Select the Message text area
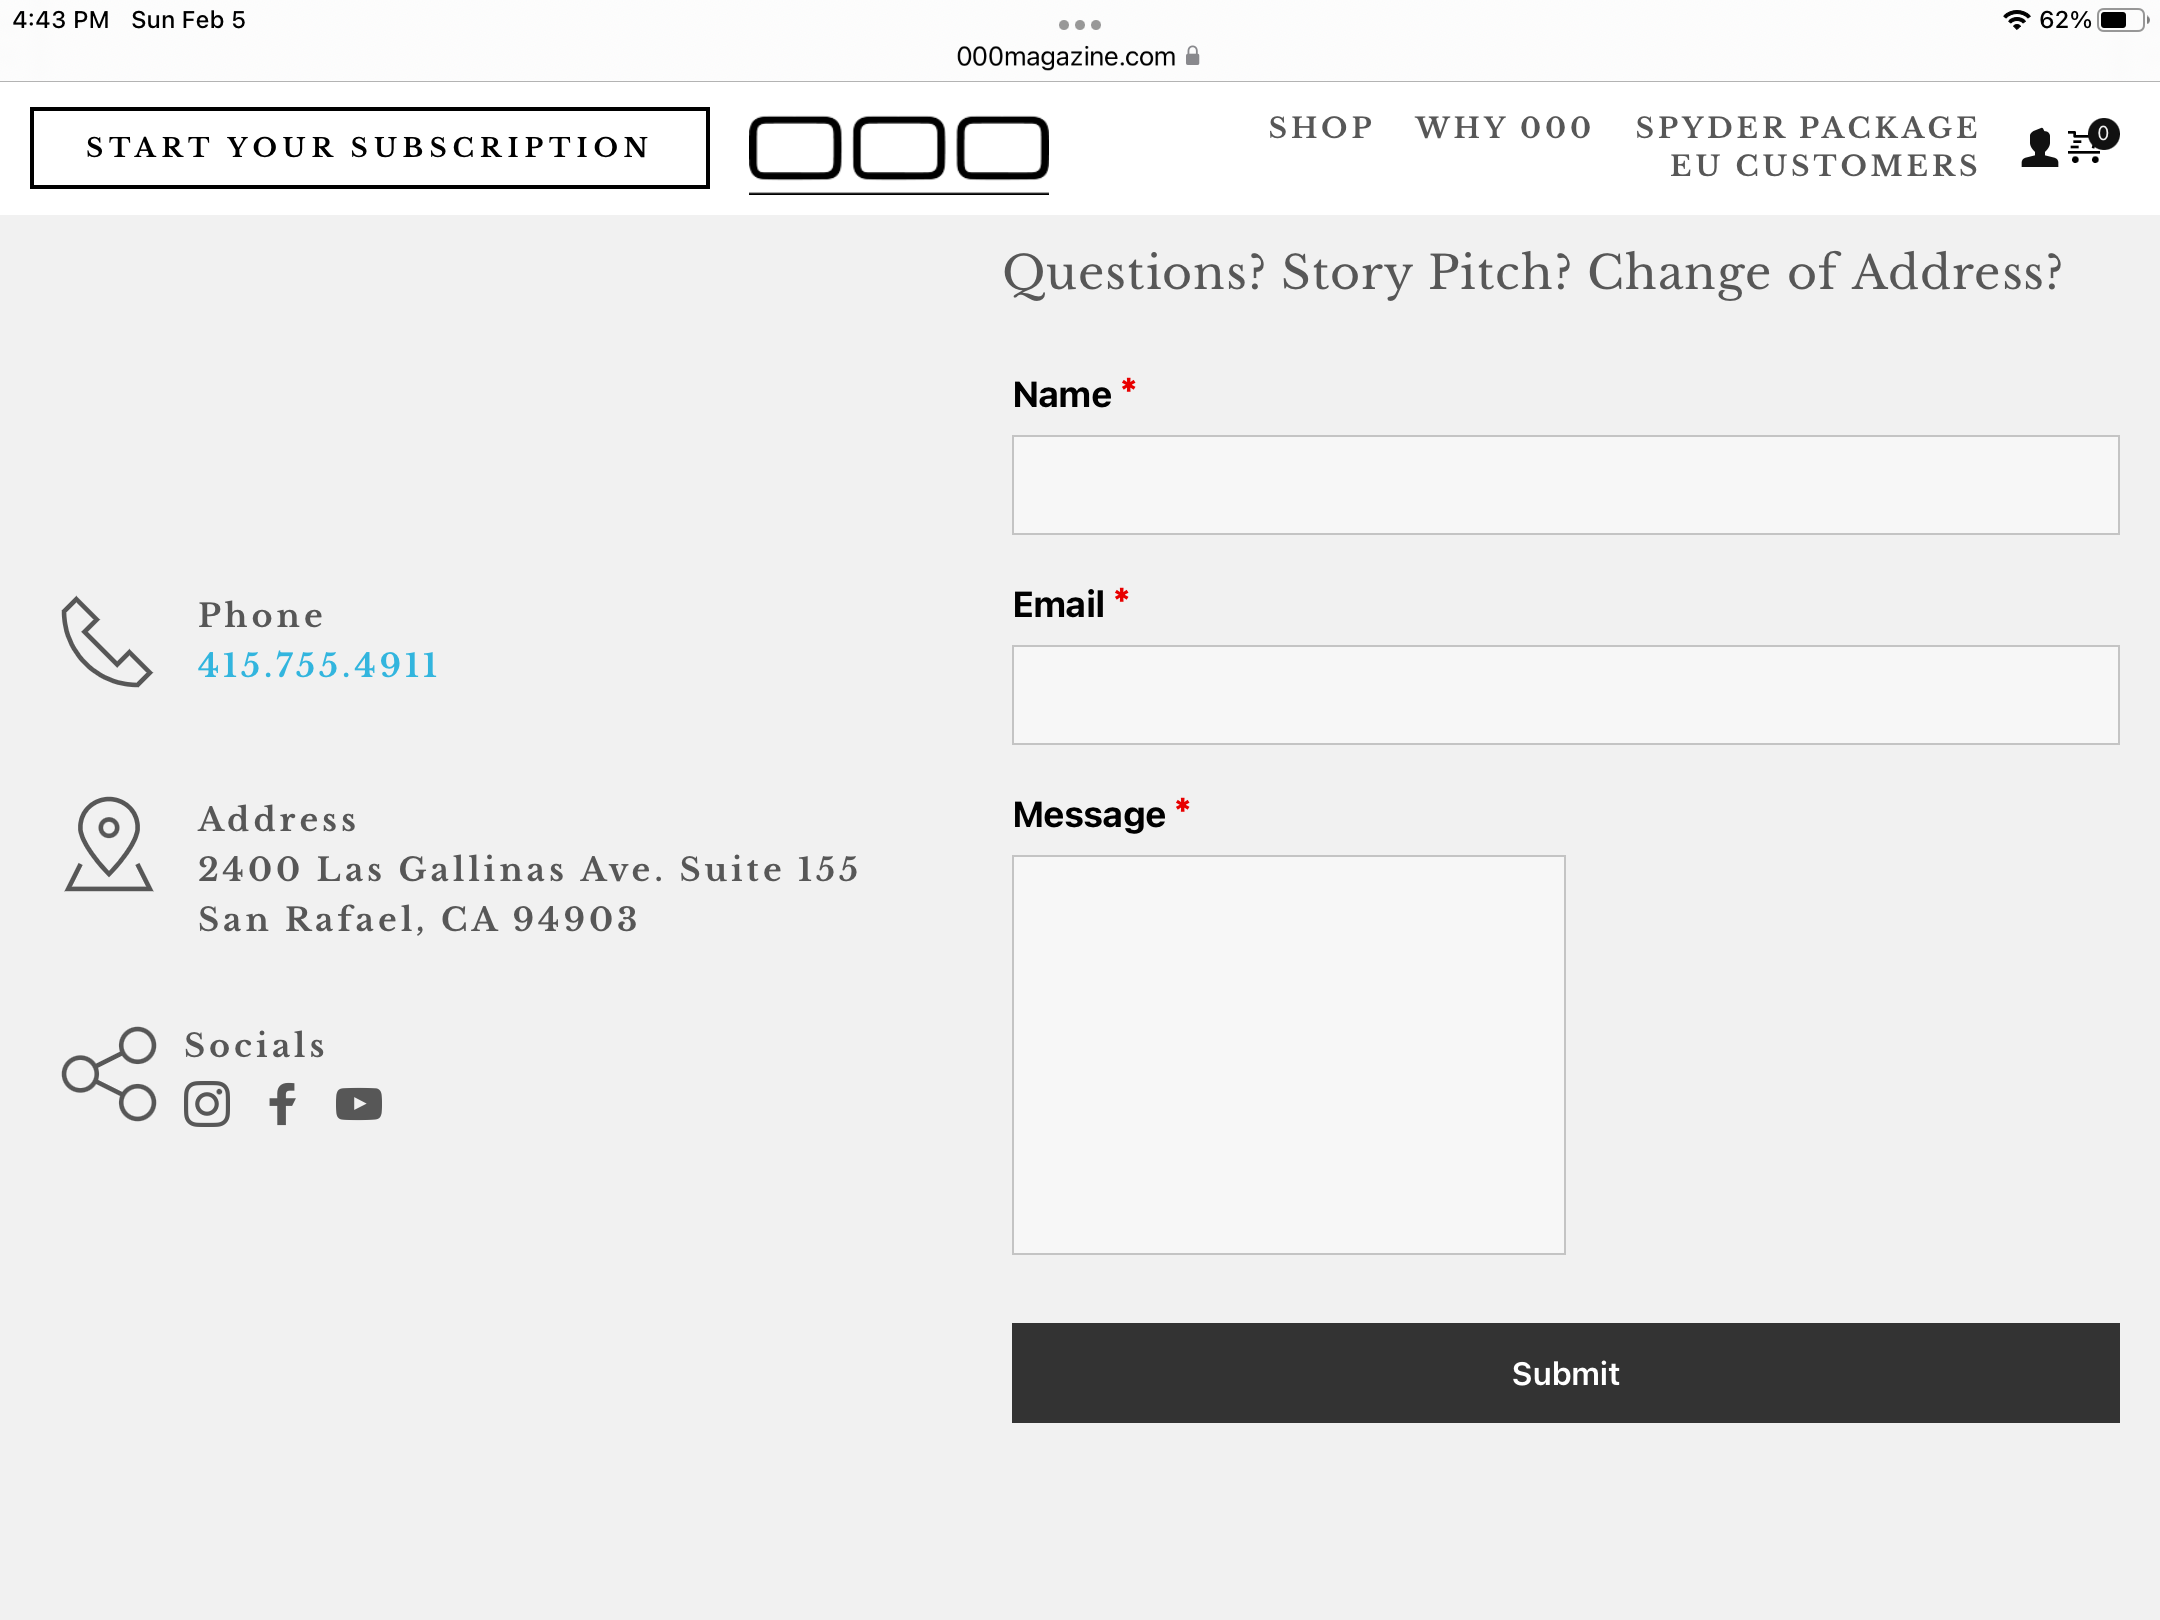Image resolution: width=2160 pixels, height=1620 pixels. pos(1288,1054)
